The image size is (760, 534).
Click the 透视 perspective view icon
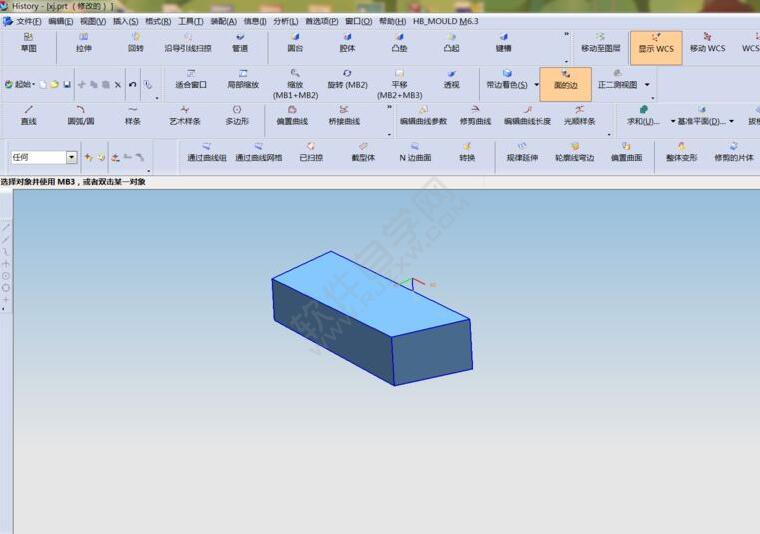click(451, 79)
